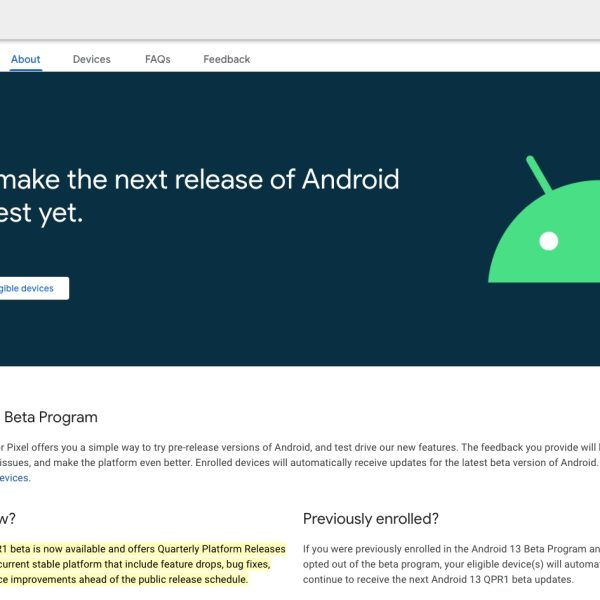Open the FAQs tab
The image size is (600, 600).
157,59
